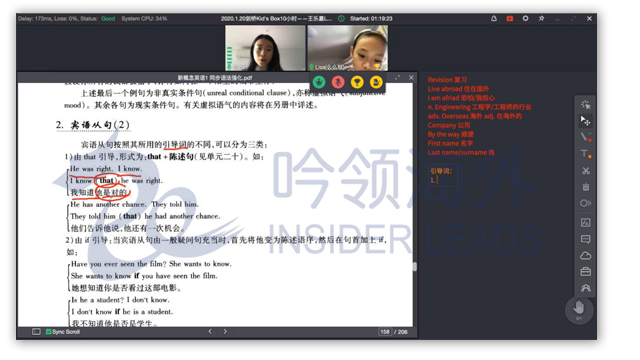Viewport: 640px width, 360px height.
Task: Toggle the raise hand button
Action: tap(579, 309)
